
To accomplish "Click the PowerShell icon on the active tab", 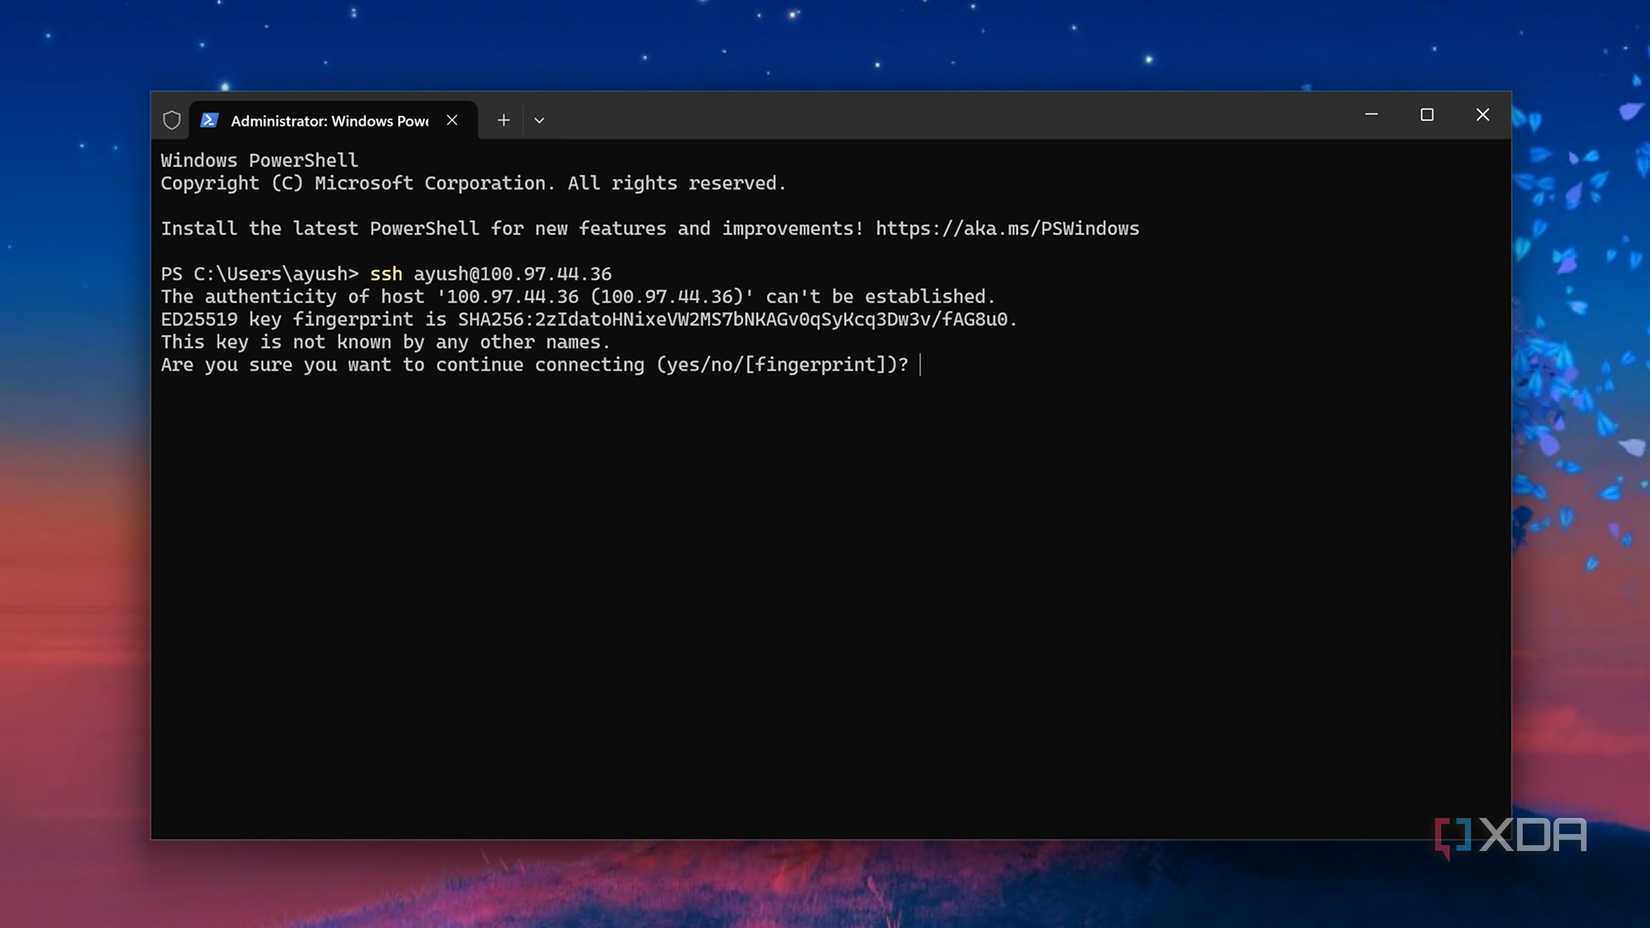I will [209, 120].
